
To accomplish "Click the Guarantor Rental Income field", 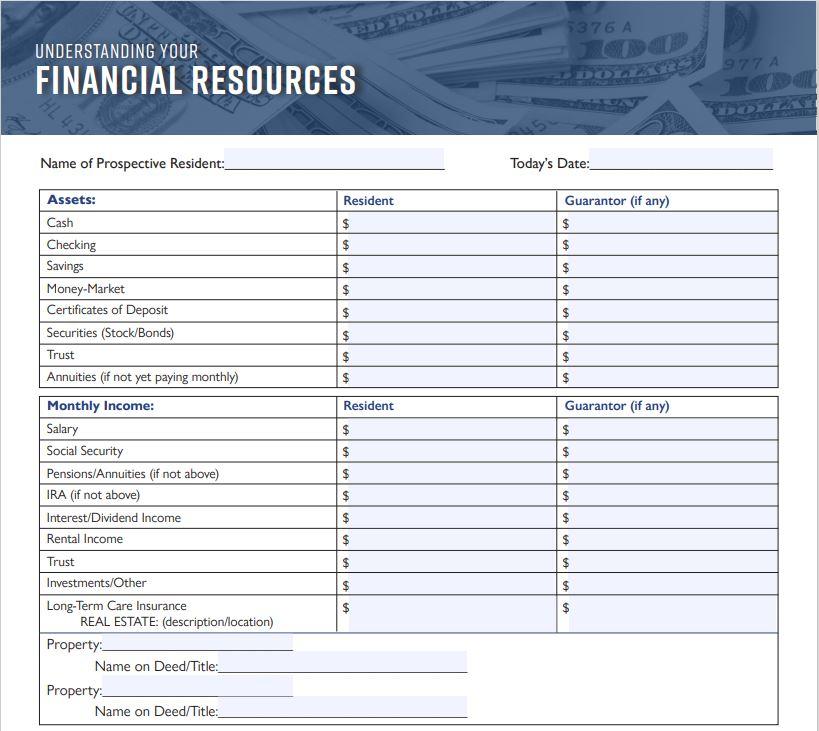I will [x=673, y=539].
